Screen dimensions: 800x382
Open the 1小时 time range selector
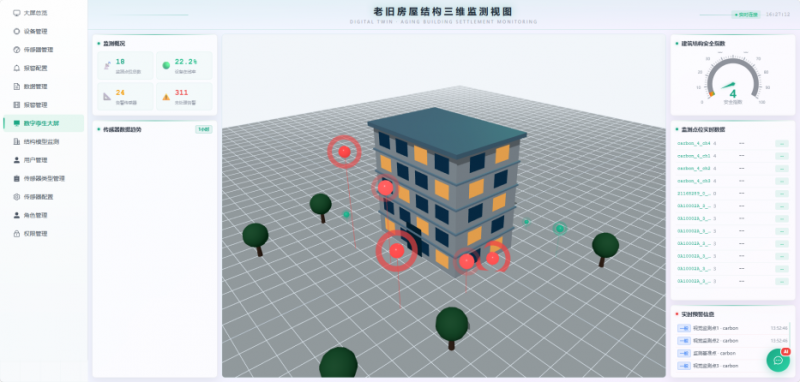[204, 130]
